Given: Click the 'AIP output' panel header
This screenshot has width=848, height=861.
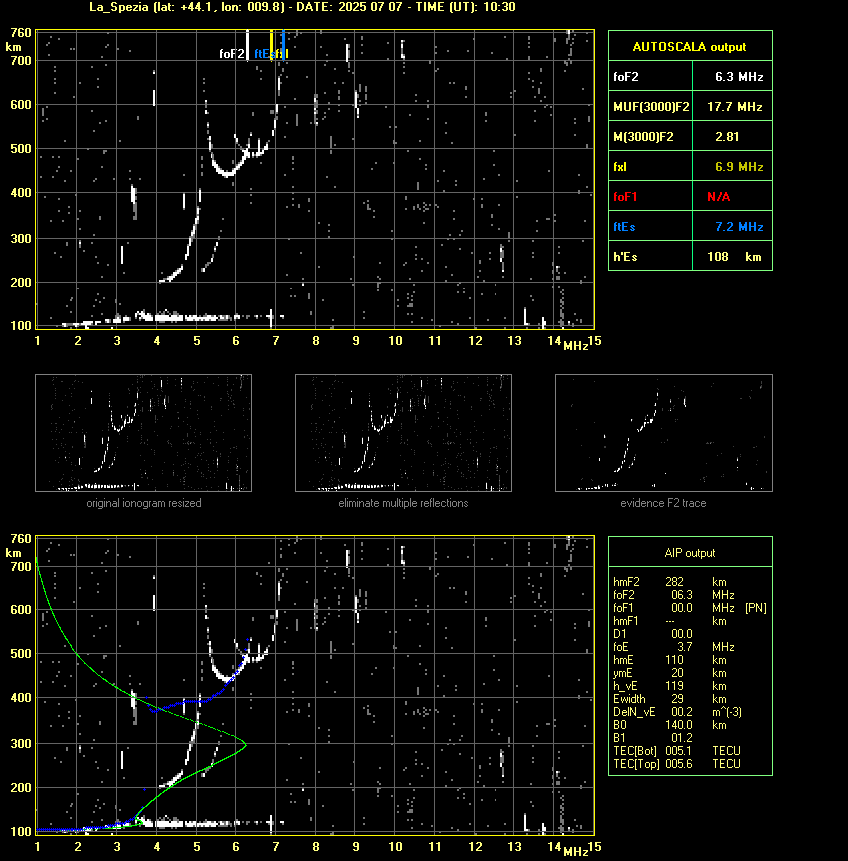Looking at the screenshot, I should click(x=690, y=552).
